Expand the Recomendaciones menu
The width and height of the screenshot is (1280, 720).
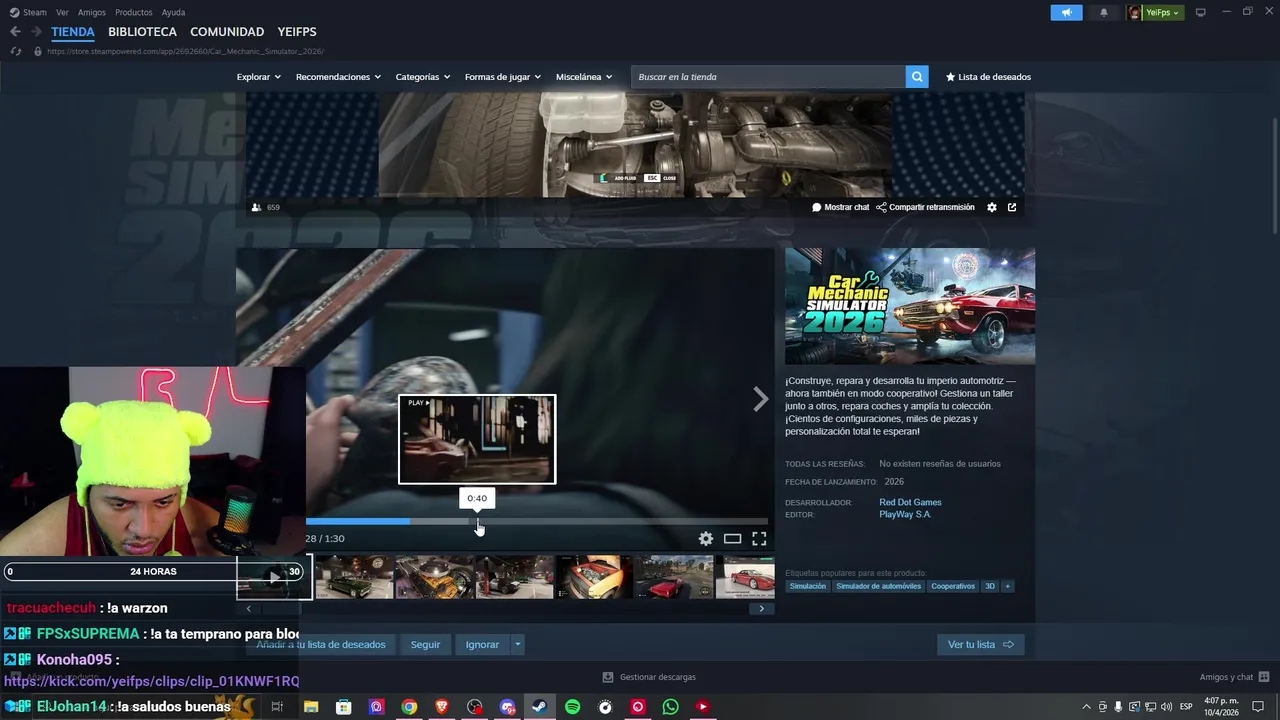338,77
